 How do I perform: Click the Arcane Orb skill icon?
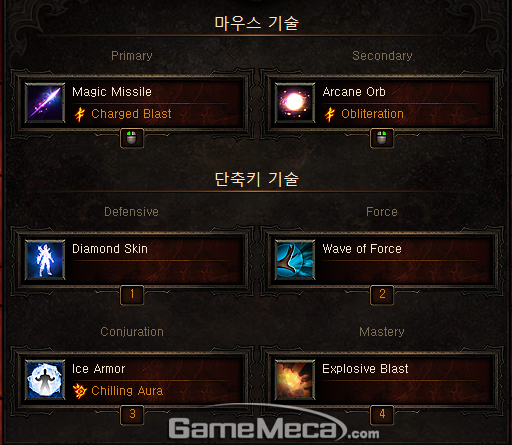[295, 103]
